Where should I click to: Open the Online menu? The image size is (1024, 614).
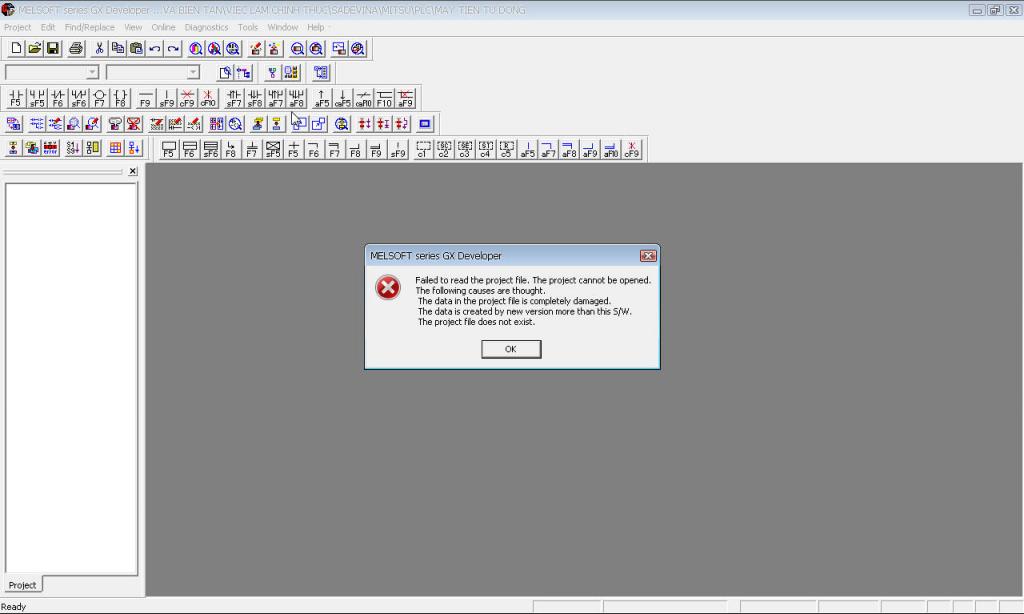pos(163,27)
